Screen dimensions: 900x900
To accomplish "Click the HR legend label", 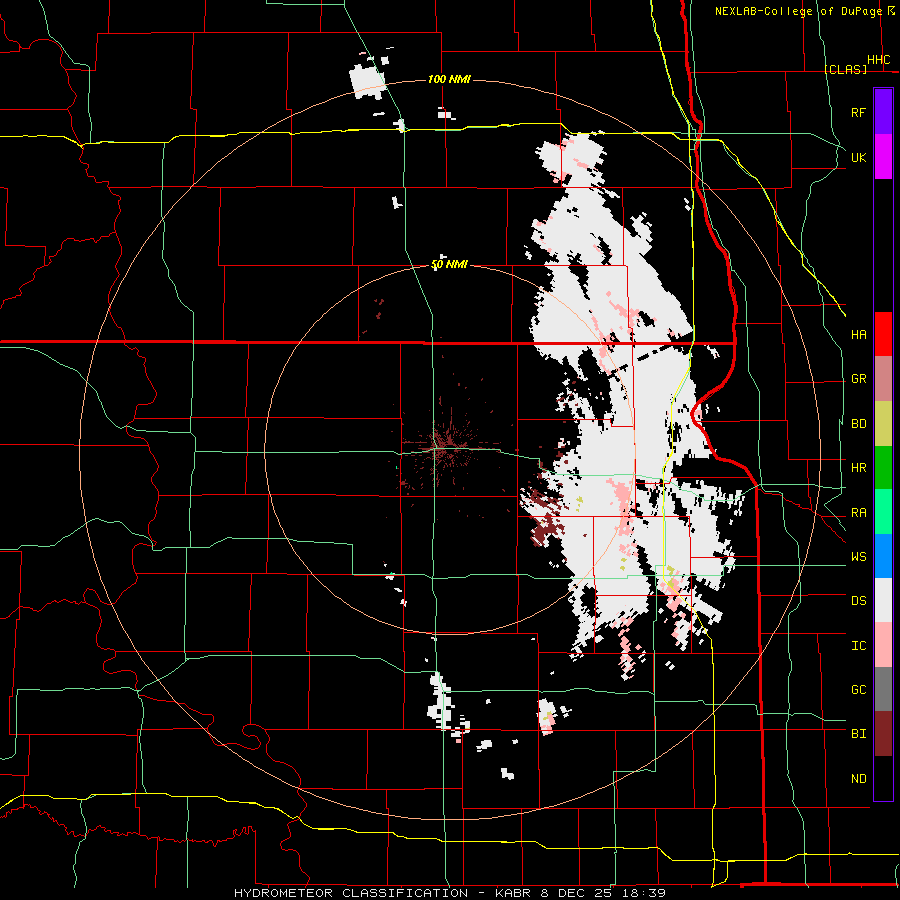I will 859,468.
